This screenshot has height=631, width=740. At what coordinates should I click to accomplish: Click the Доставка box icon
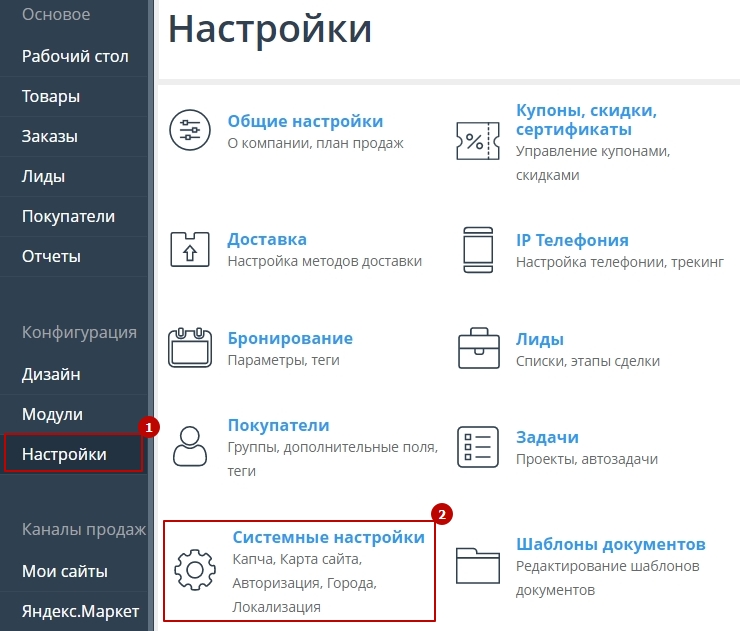[189, 249]
